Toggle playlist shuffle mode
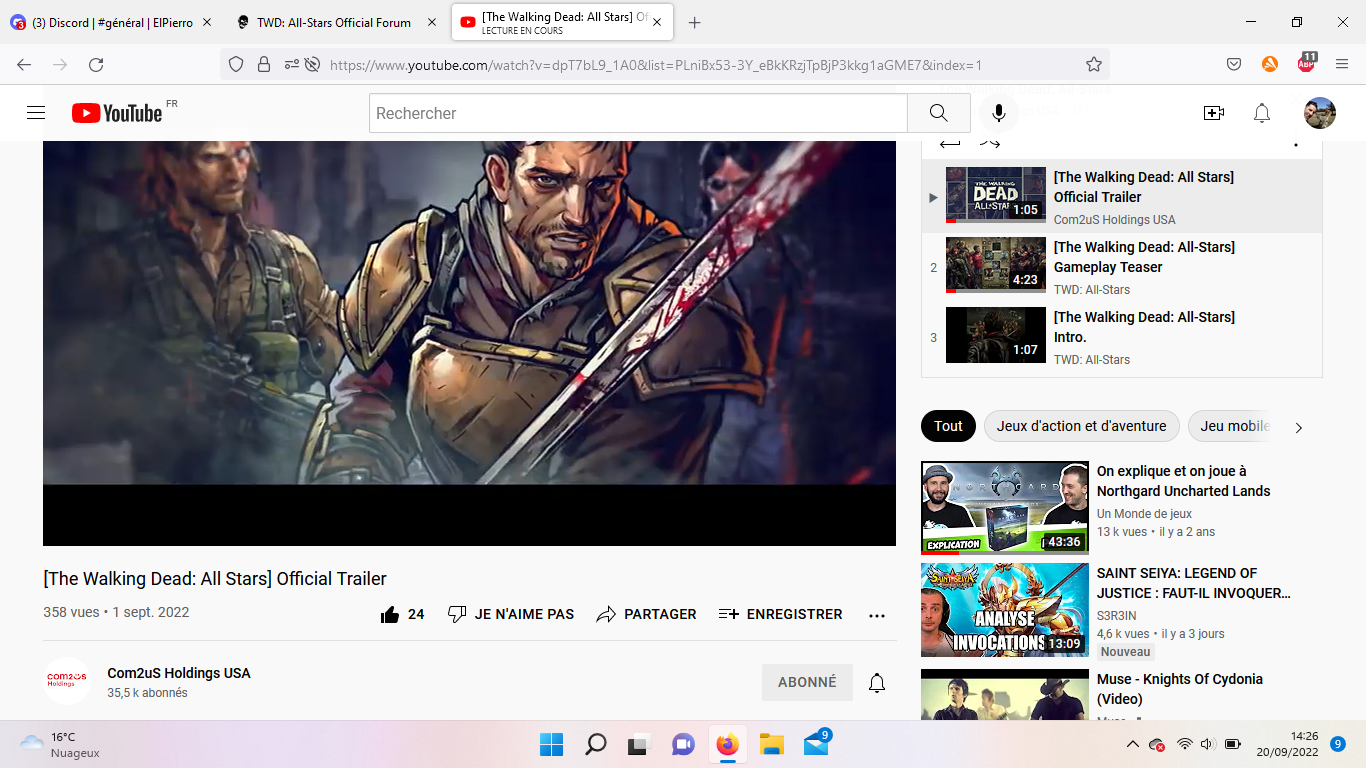Image resolution: width=1366 pixels, height=768 pixels. pos(990,144)
